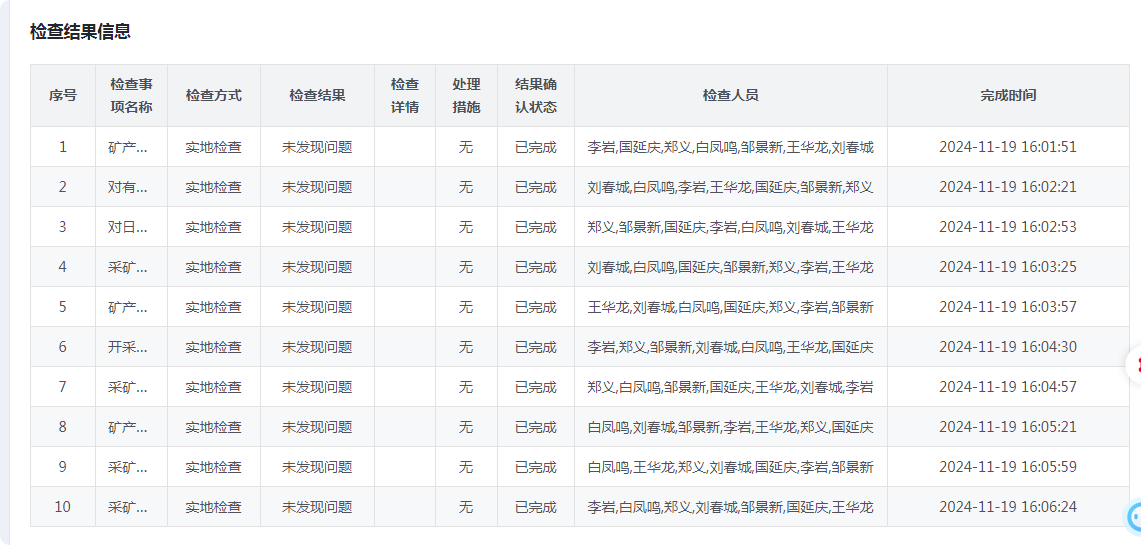Open the blue chat assistant floating icon
Viewport: 1141px width, 545px height.
1134,517
